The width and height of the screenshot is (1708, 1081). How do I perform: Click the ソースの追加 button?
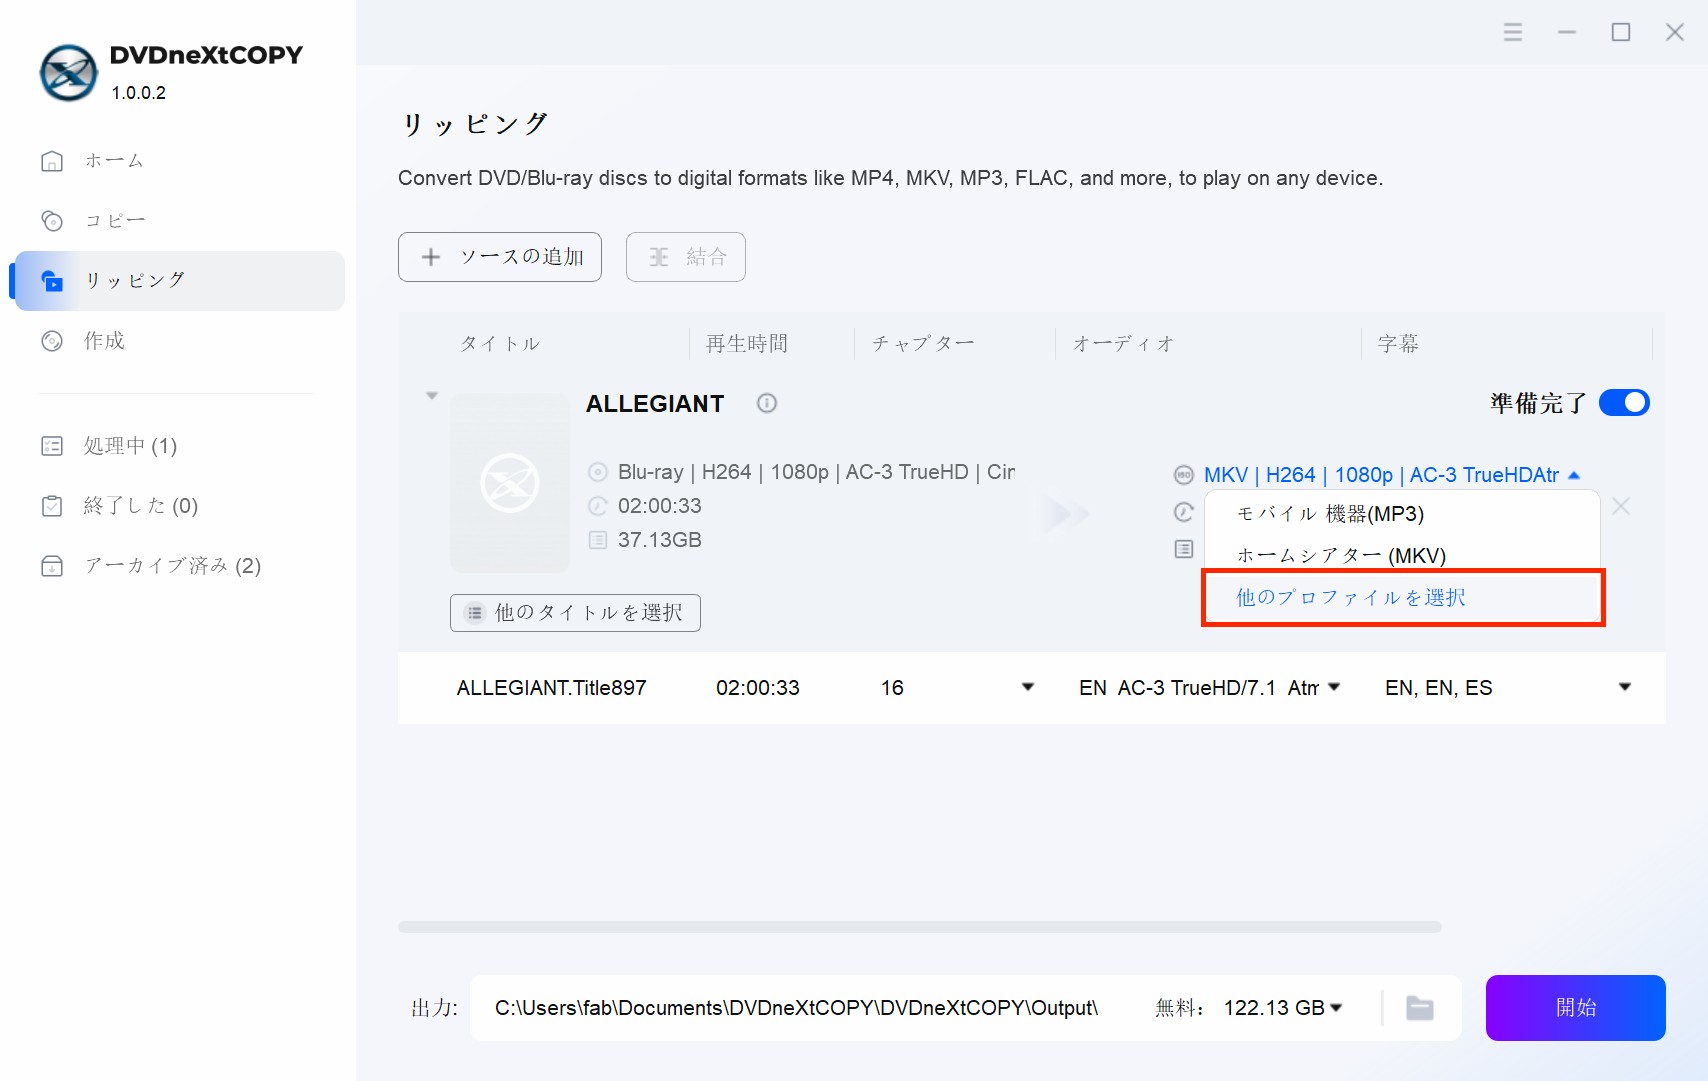coord(500,257)
